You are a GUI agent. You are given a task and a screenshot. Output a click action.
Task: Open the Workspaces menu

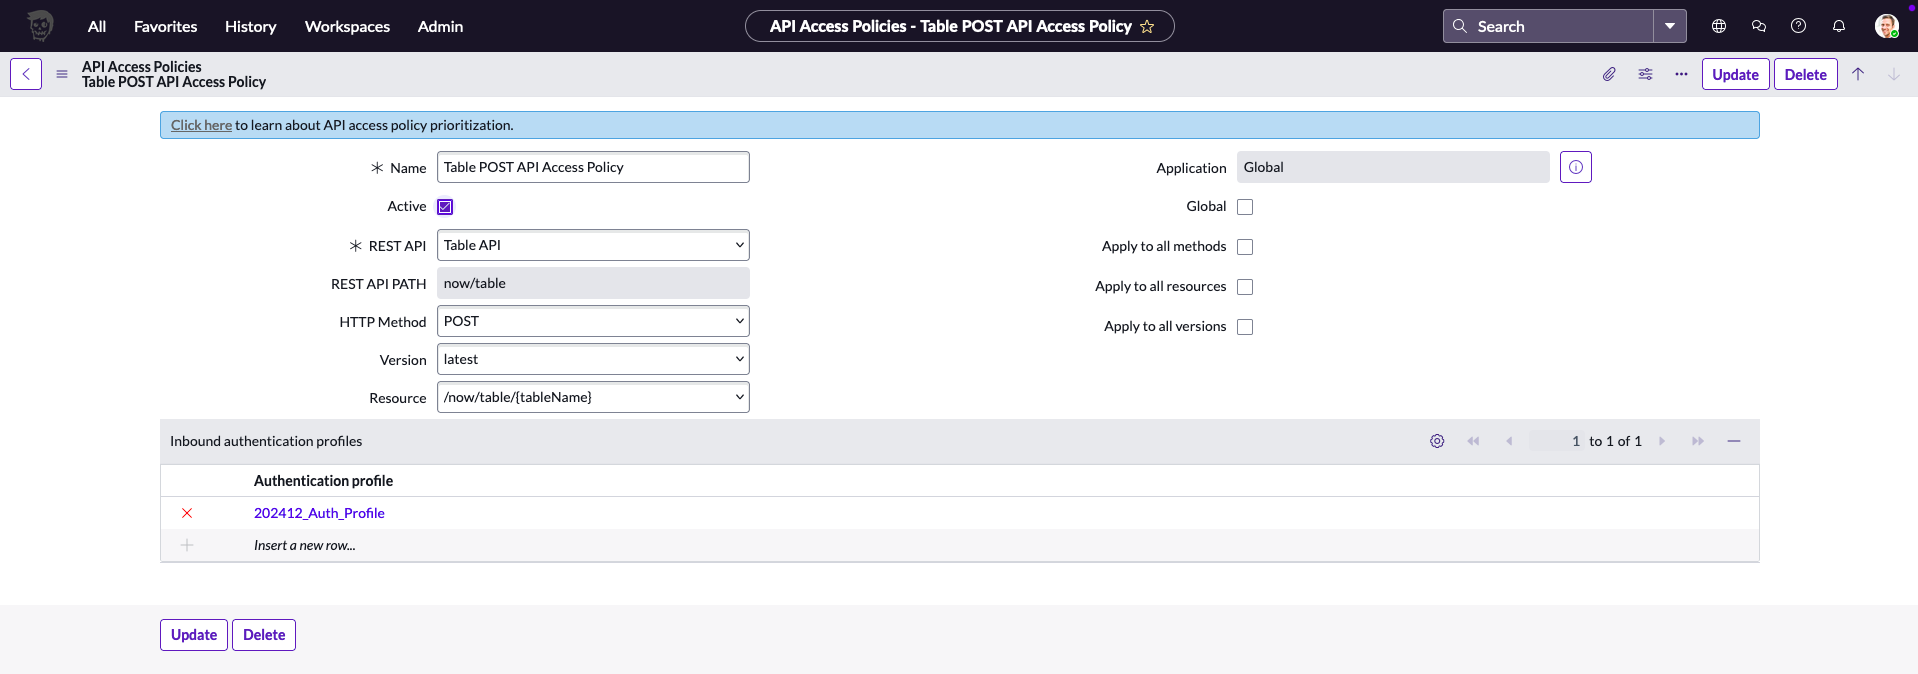coord(347,26)
